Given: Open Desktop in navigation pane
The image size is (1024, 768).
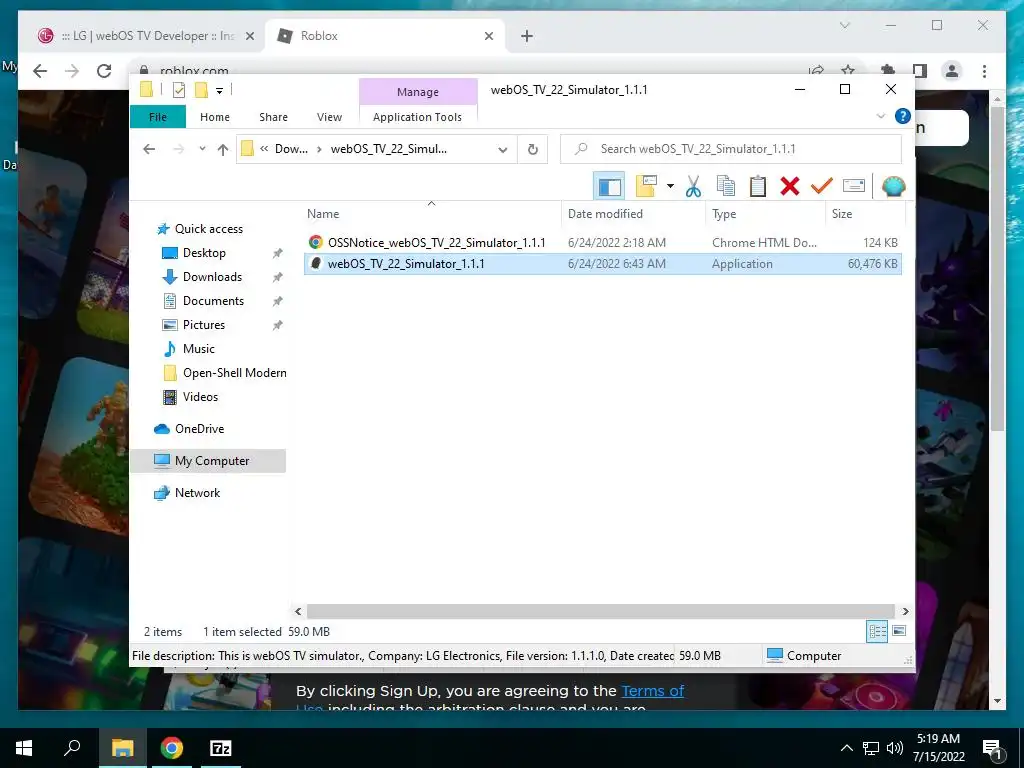Looking at the screenshot, I should tap(204, 253).
